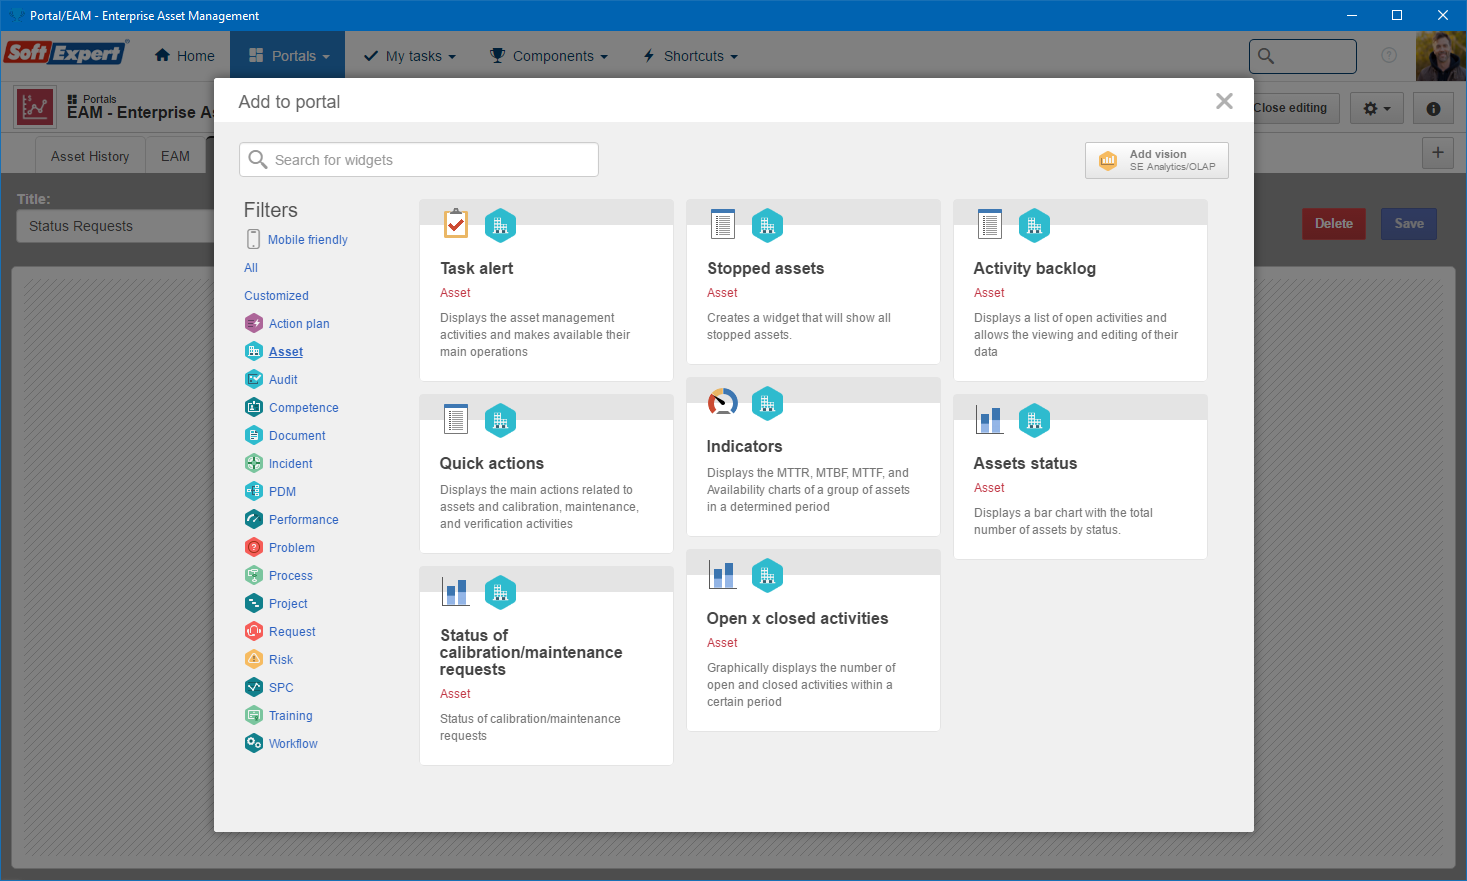Click the Workflow filter link
1467x881 pixels.
point(293,744)
